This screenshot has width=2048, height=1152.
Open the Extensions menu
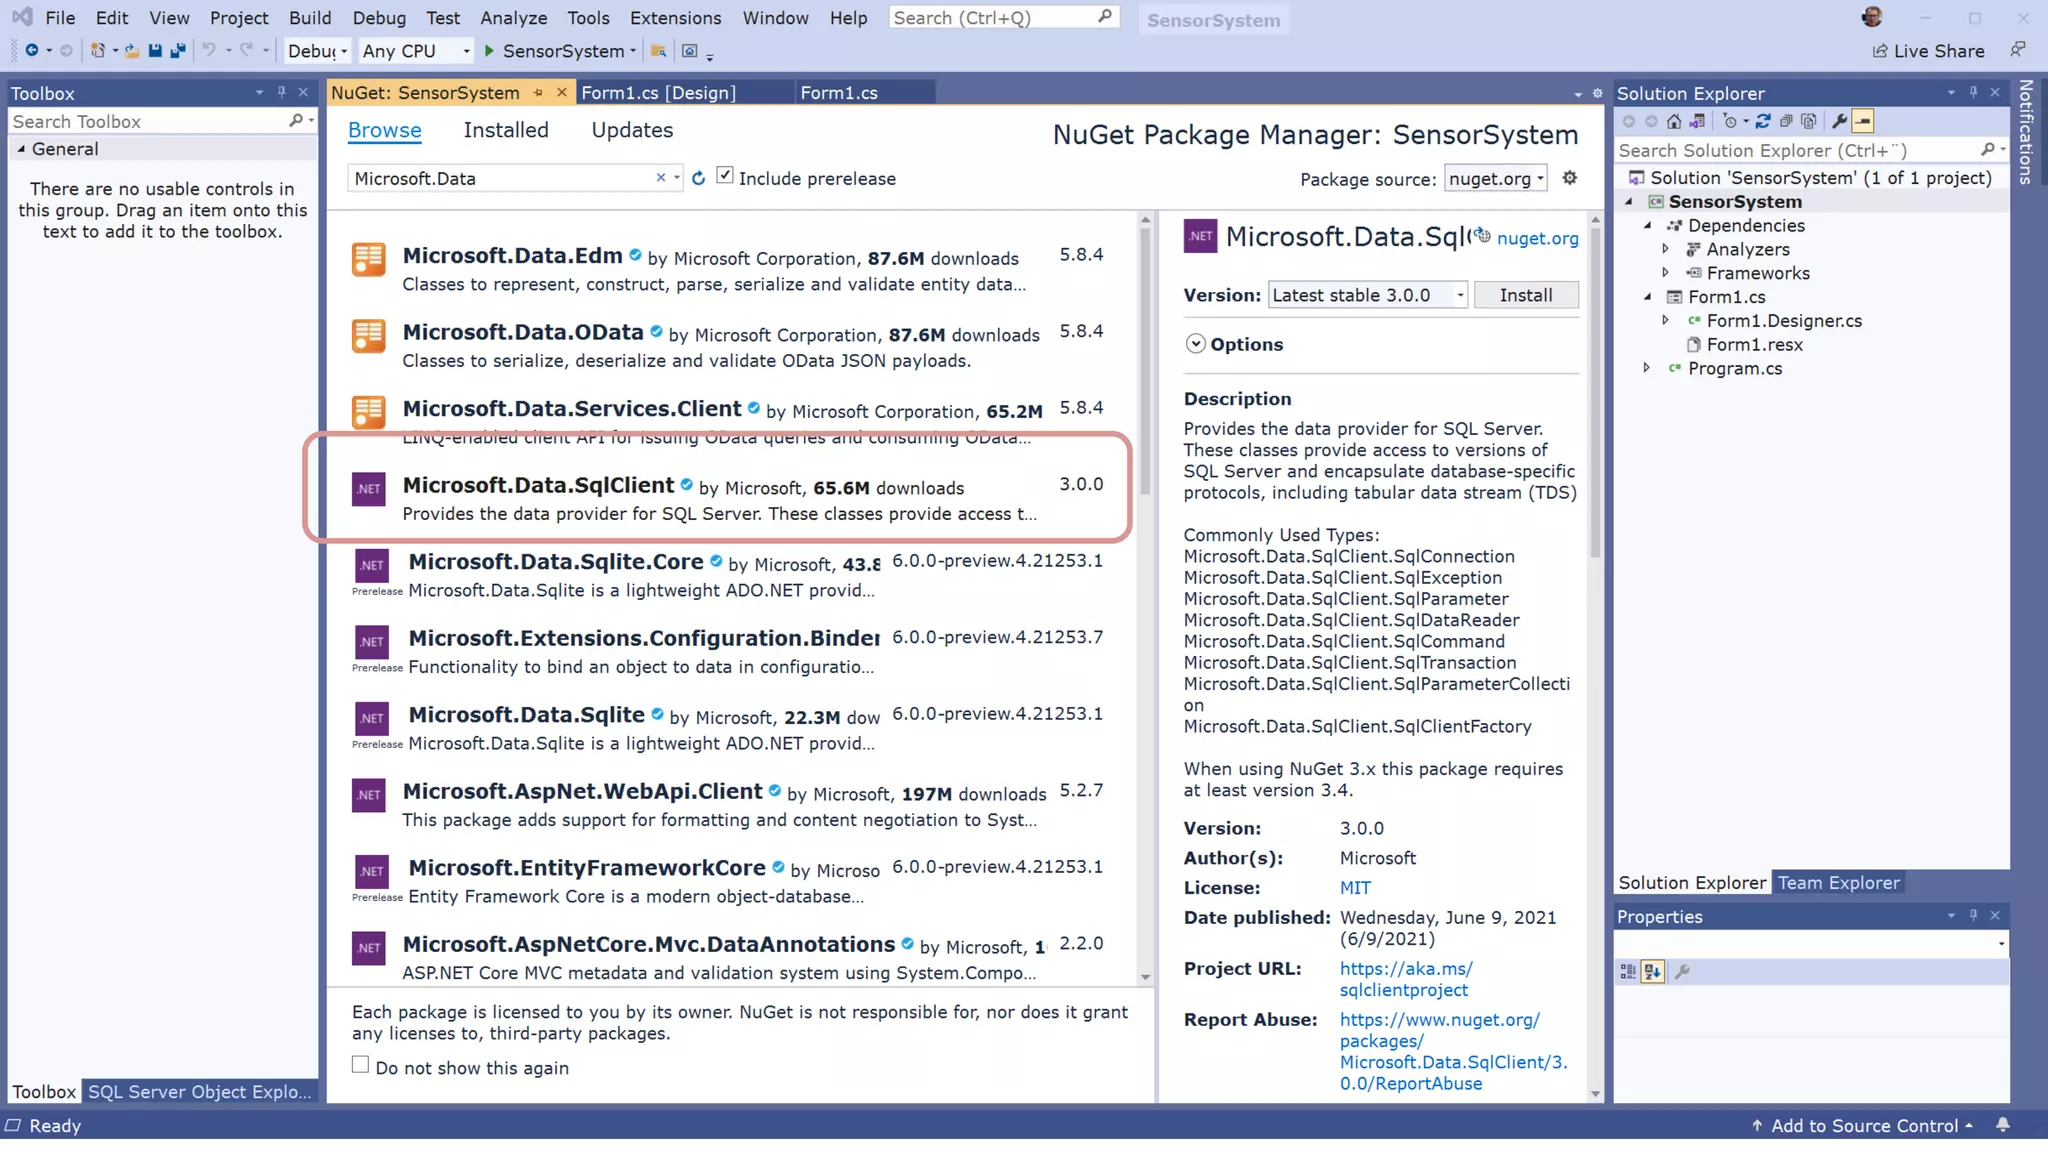point(675,18)
